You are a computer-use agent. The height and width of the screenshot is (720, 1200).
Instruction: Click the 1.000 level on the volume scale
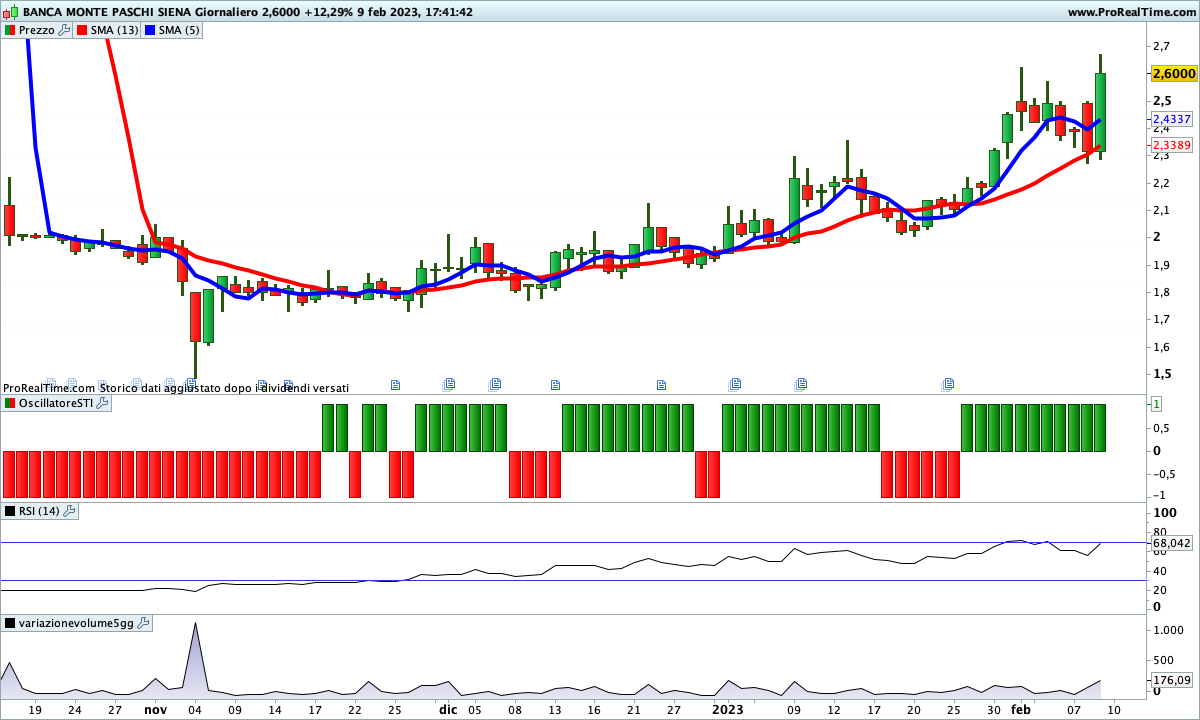pyautogui.click(x=1168, y=631)
